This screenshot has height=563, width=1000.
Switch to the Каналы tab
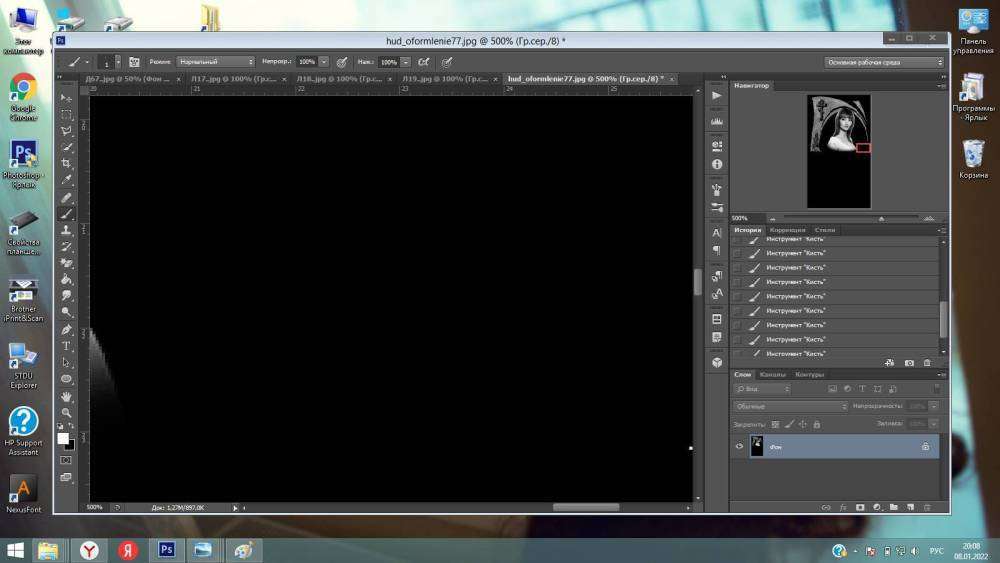[x=773, y=375]
